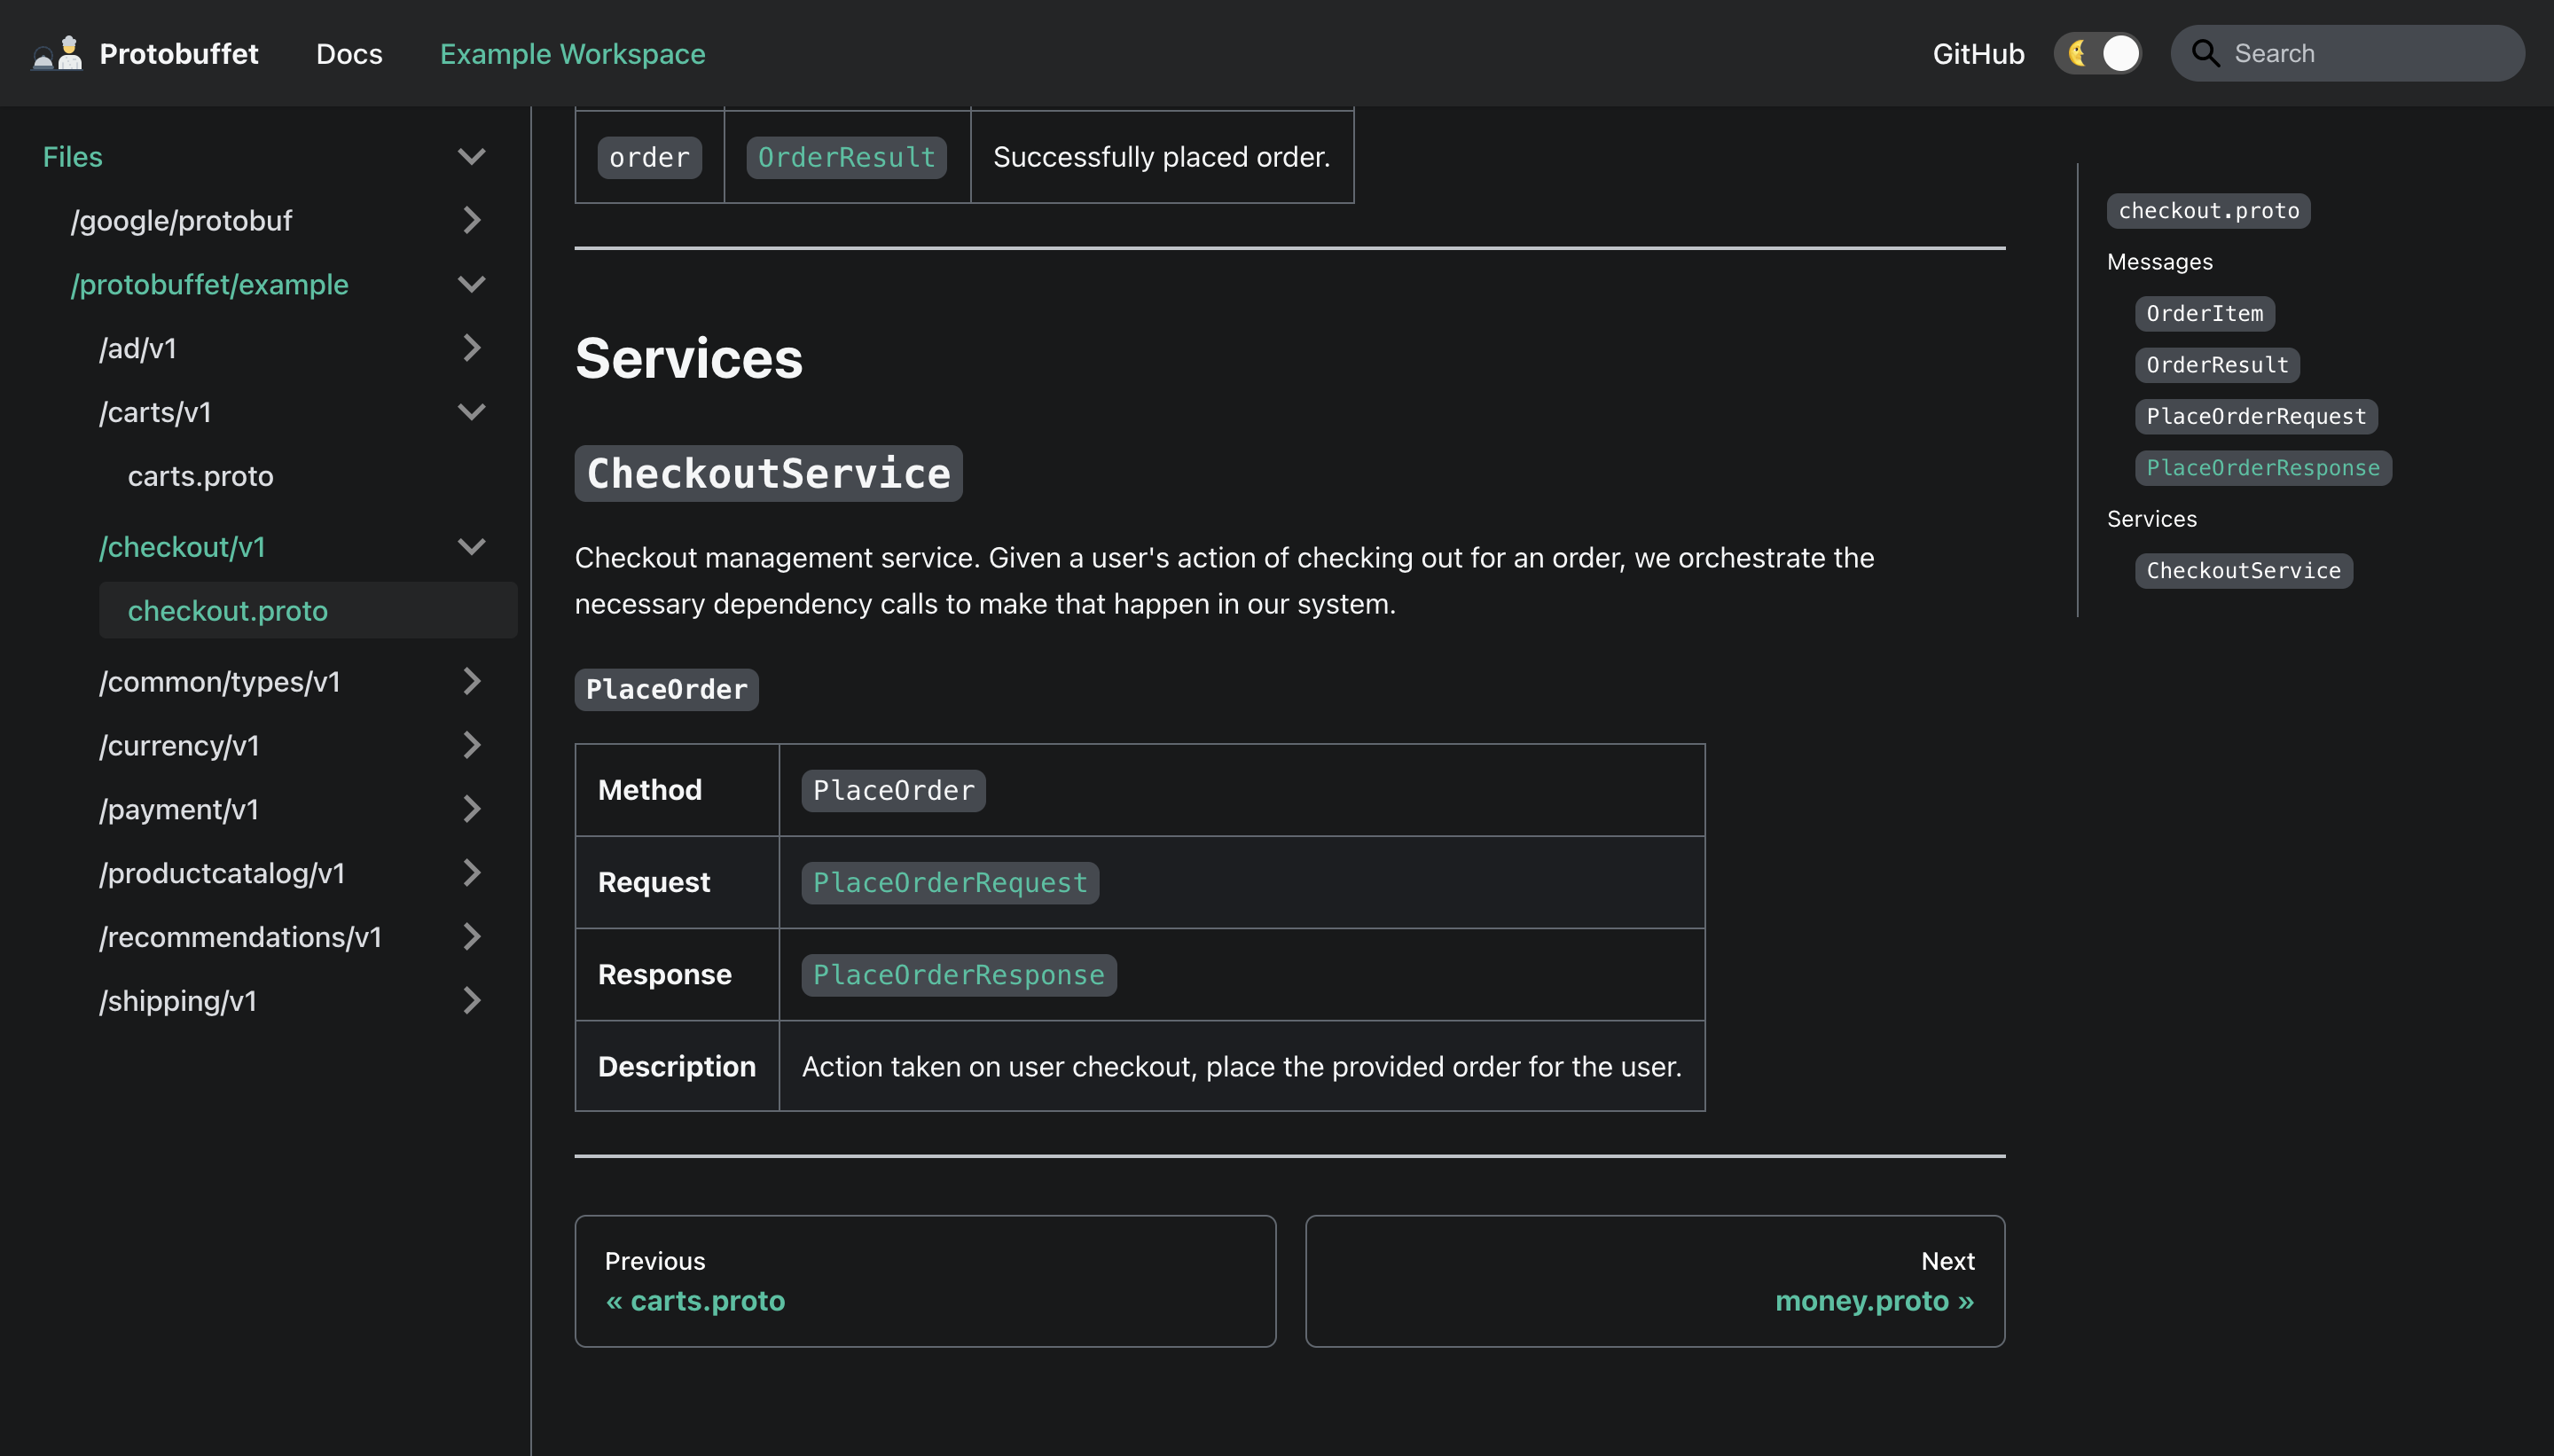Open the GitHub link
Viewport: 2554px width, 1456px height.
tap(1977, 54)
